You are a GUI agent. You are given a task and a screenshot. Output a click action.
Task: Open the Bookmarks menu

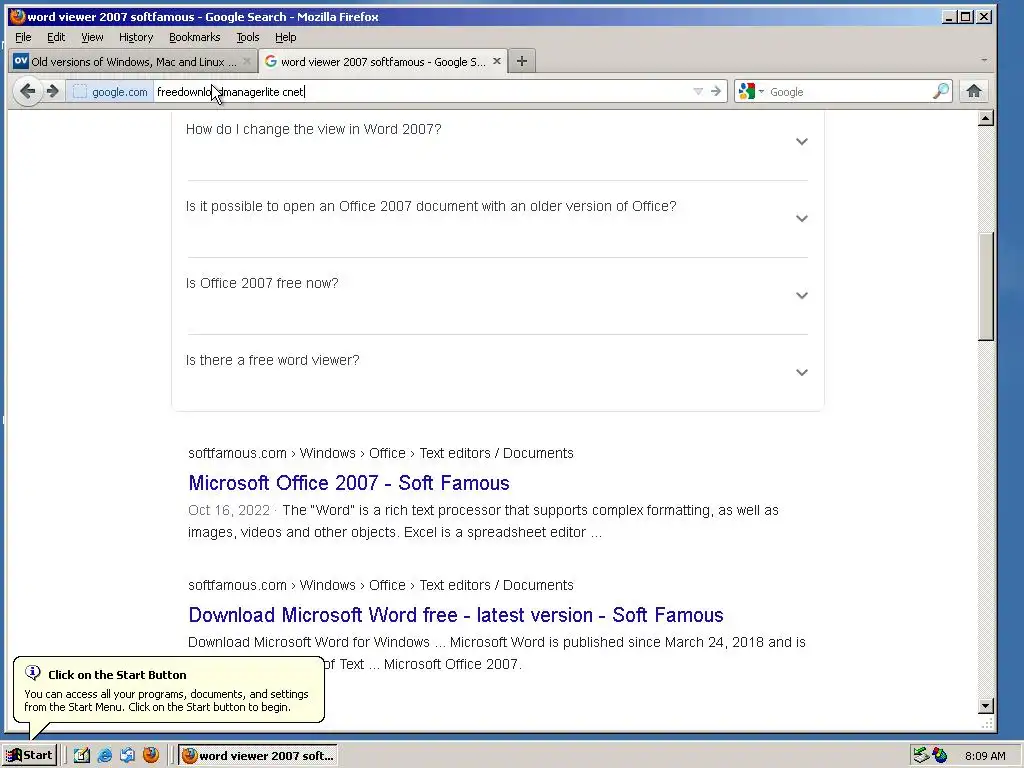[195, 37]
